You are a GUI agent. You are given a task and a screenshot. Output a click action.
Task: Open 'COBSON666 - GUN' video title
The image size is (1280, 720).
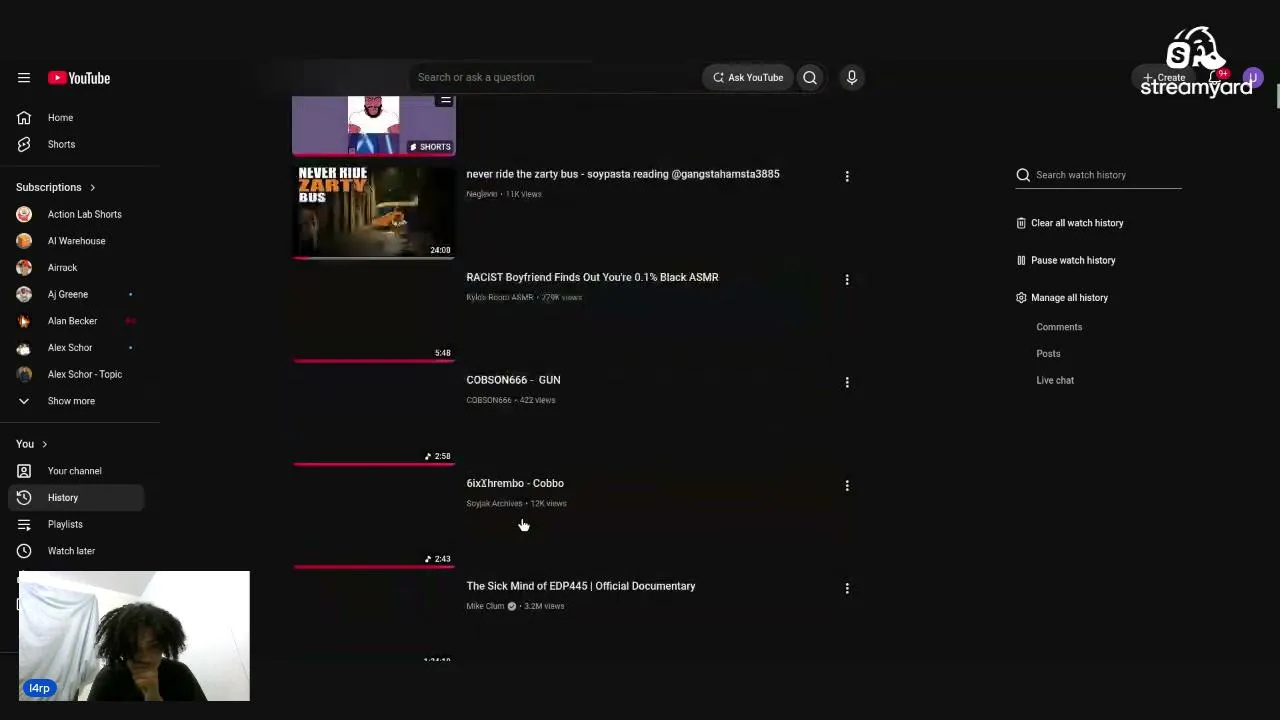click(x=513, y=380)
